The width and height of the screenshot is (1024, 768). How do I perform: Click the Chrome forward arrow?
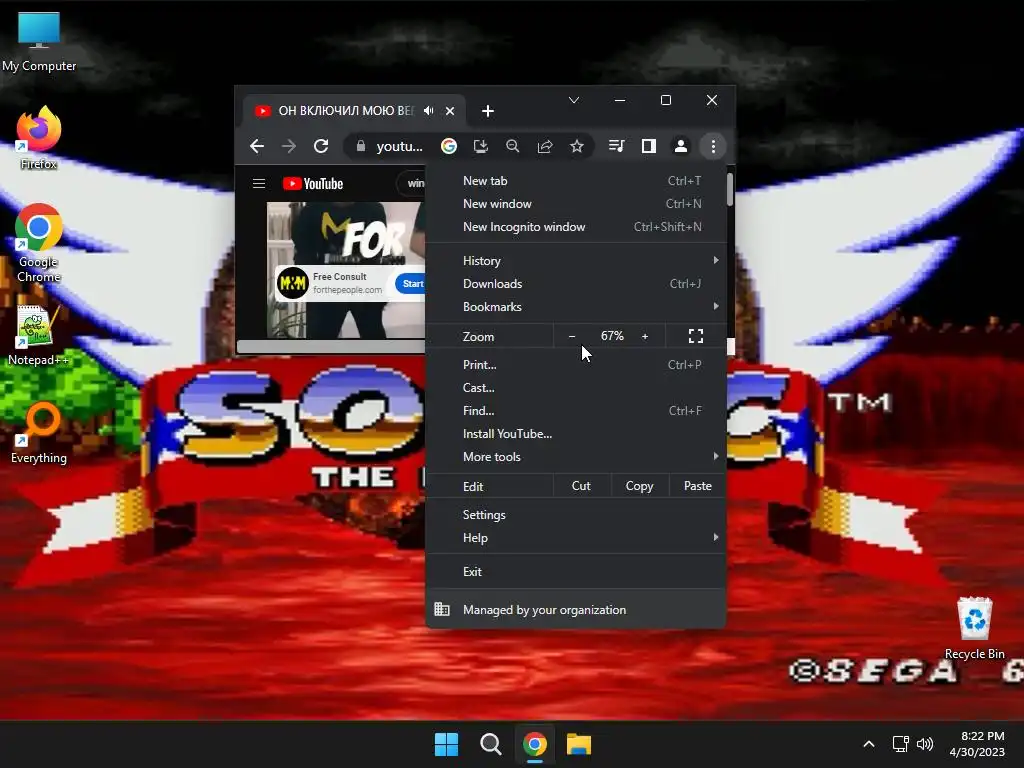coord(288,146)
